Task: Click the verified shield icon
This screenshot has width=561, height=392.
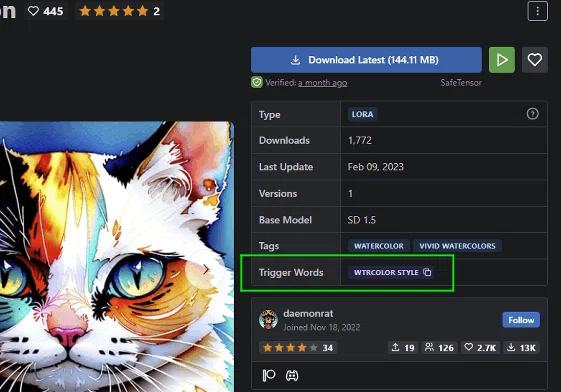Action: 257,82
